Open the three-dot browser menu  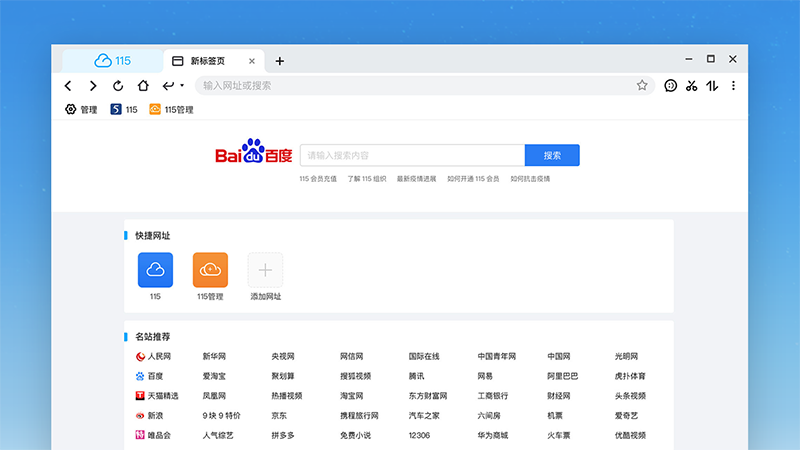[x=733, y=86]
